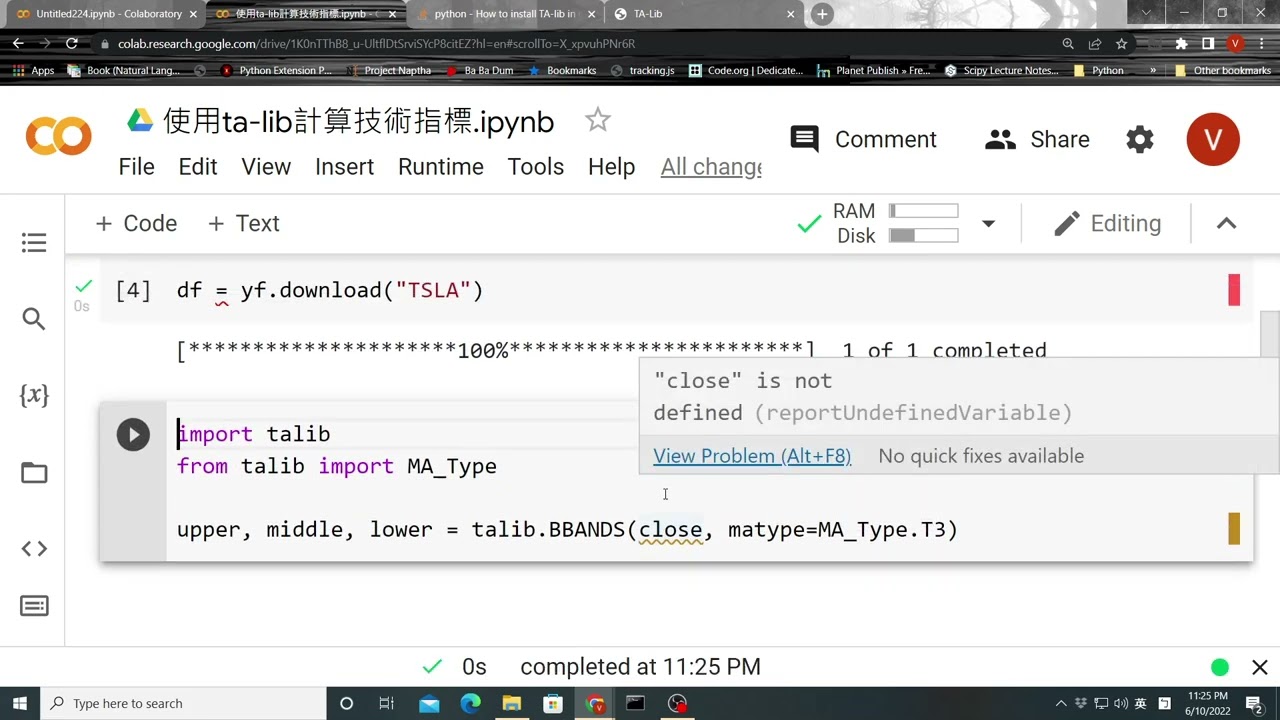Click the green connection status dot
The height and width of the screenshot is (720, 1280).
1220,667
